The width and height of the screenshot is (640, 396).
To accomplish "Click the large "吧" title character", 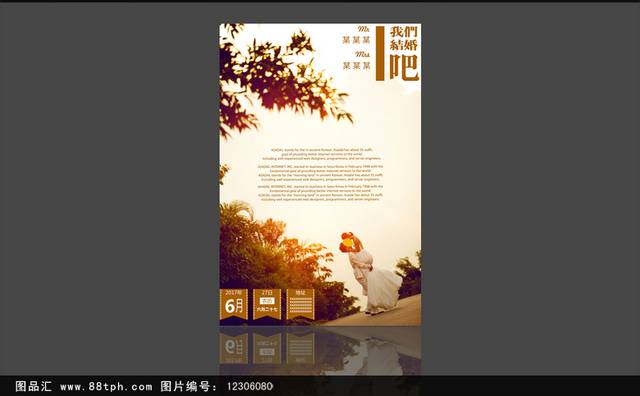I will (404, 68).
